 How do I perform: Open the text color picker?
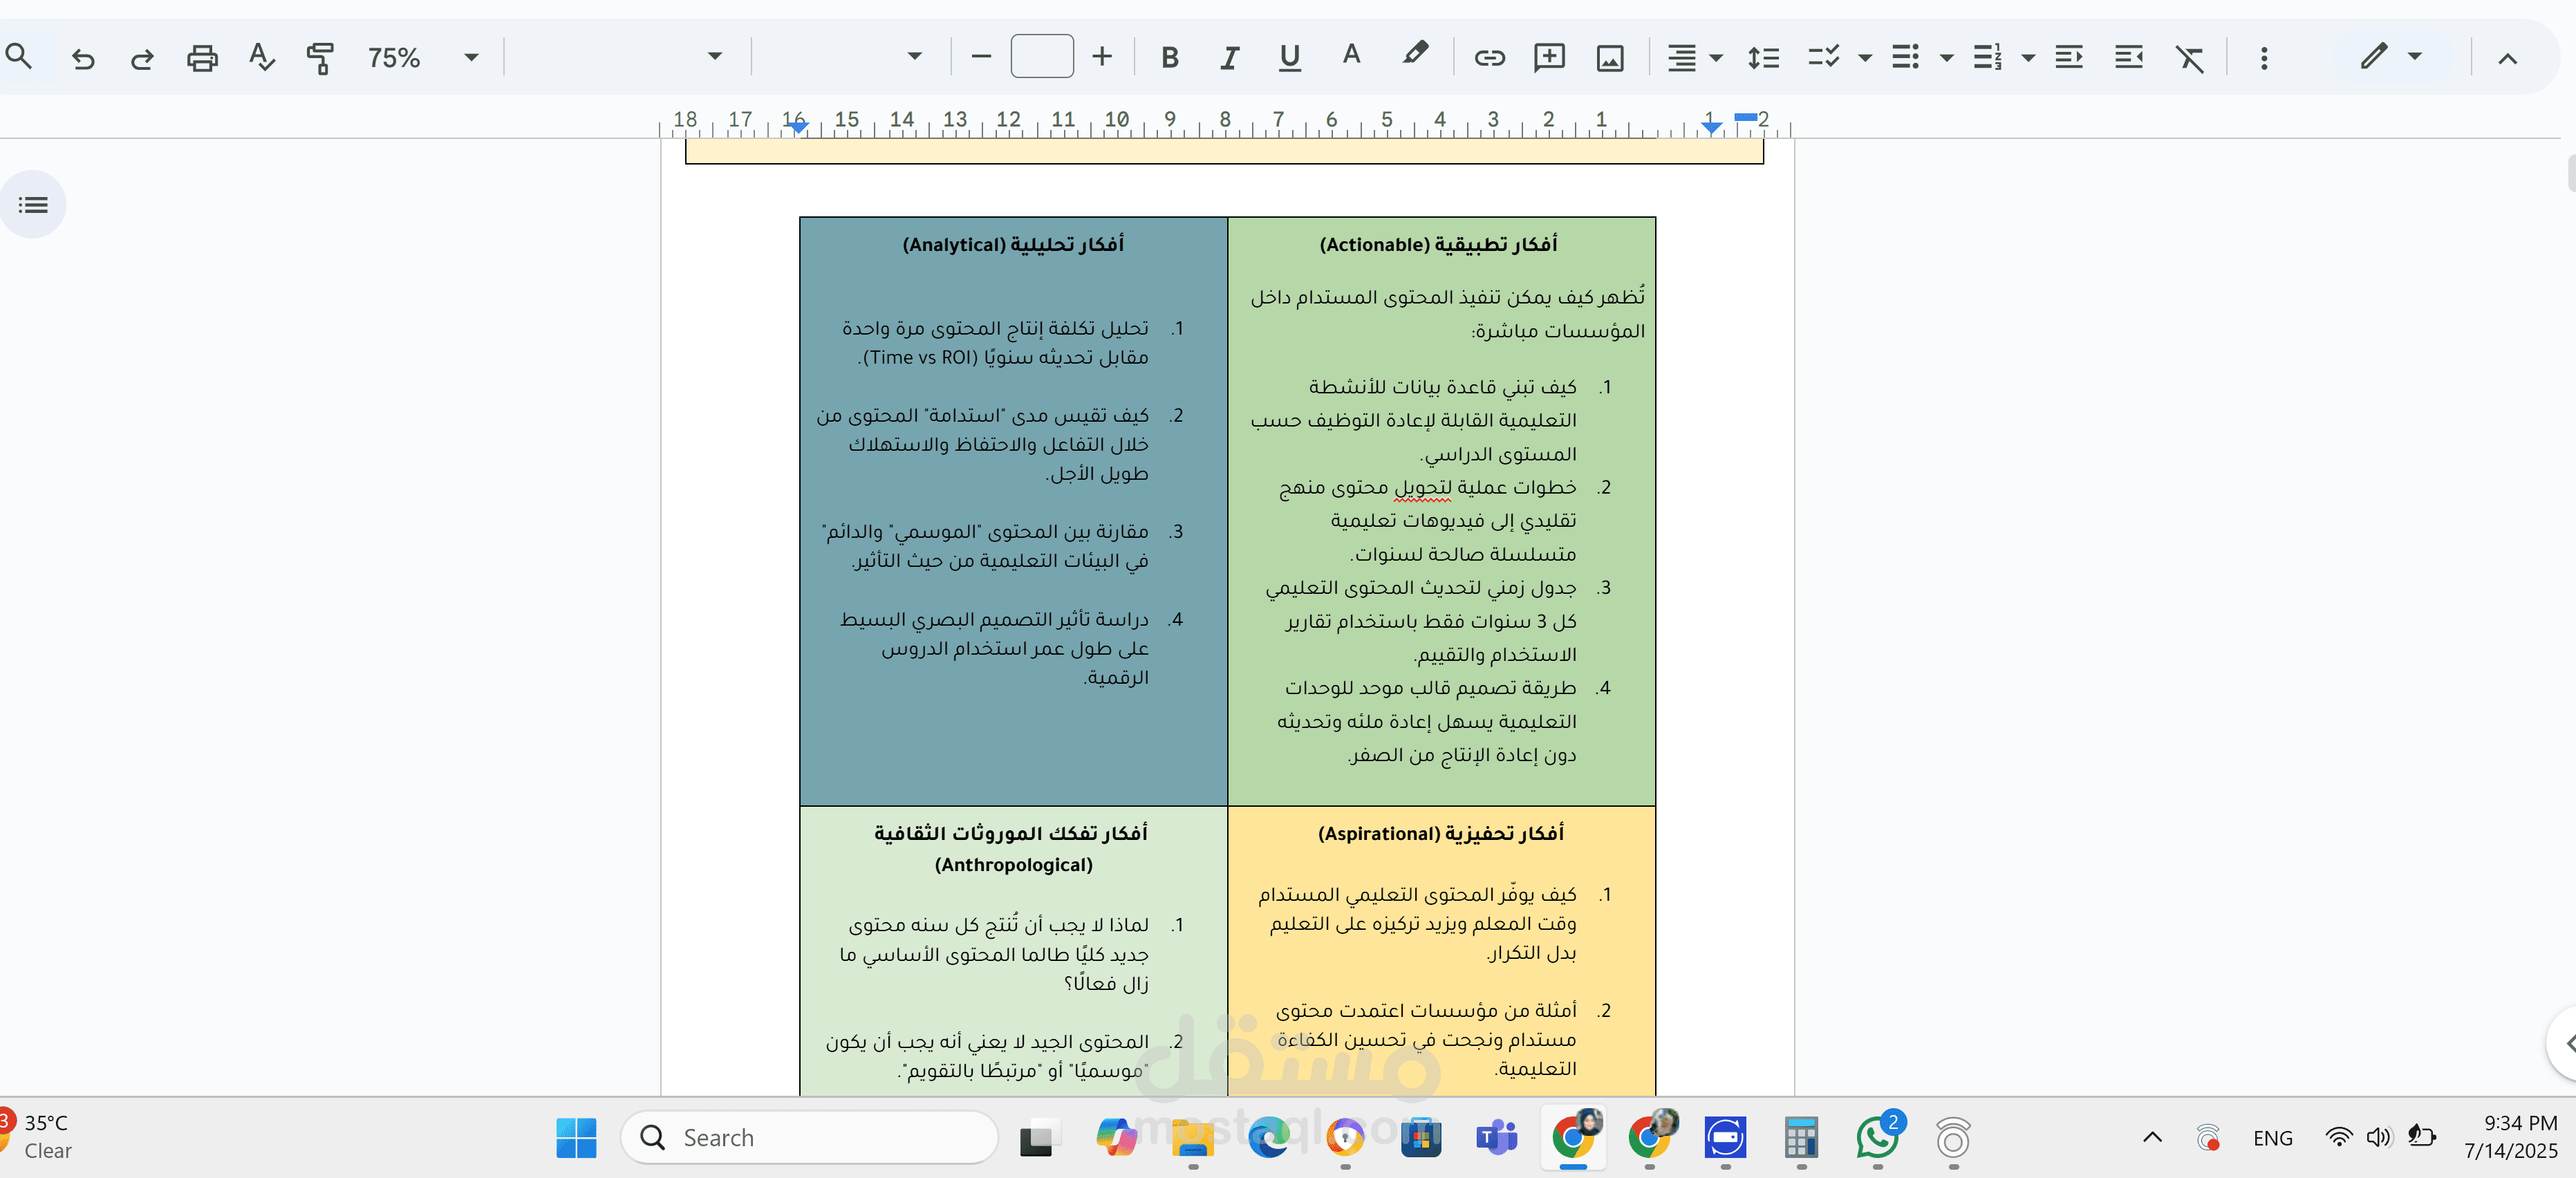[x=1351, y=56]
